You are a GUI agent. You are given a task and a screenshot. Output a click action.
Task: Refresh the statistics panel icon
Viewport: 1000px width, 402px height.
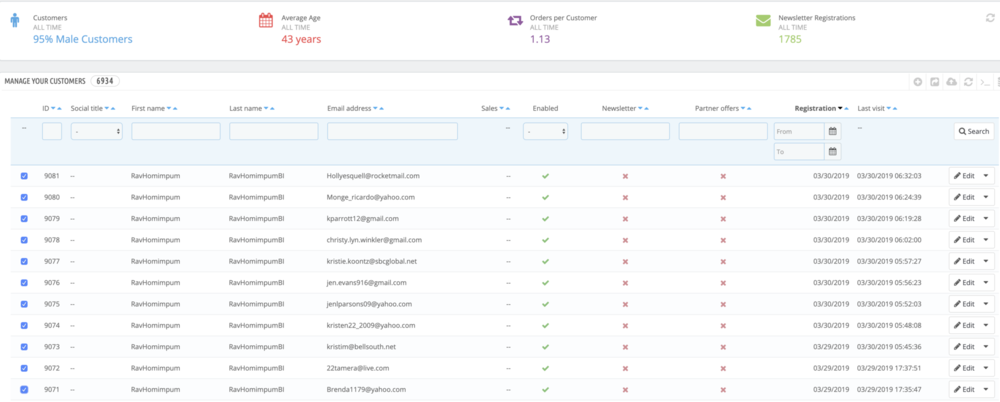coord(990,18)
